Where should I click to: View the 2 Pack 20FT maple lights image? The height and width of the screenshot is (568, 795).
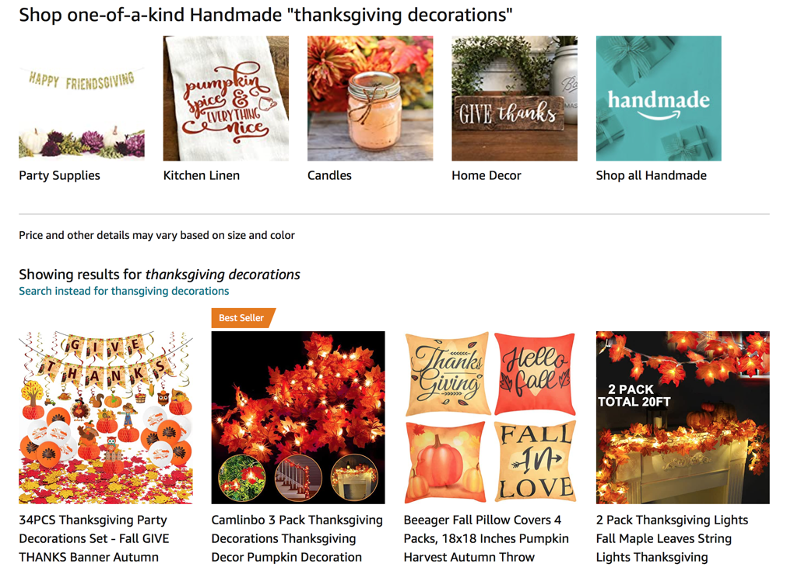click(683, 417)
